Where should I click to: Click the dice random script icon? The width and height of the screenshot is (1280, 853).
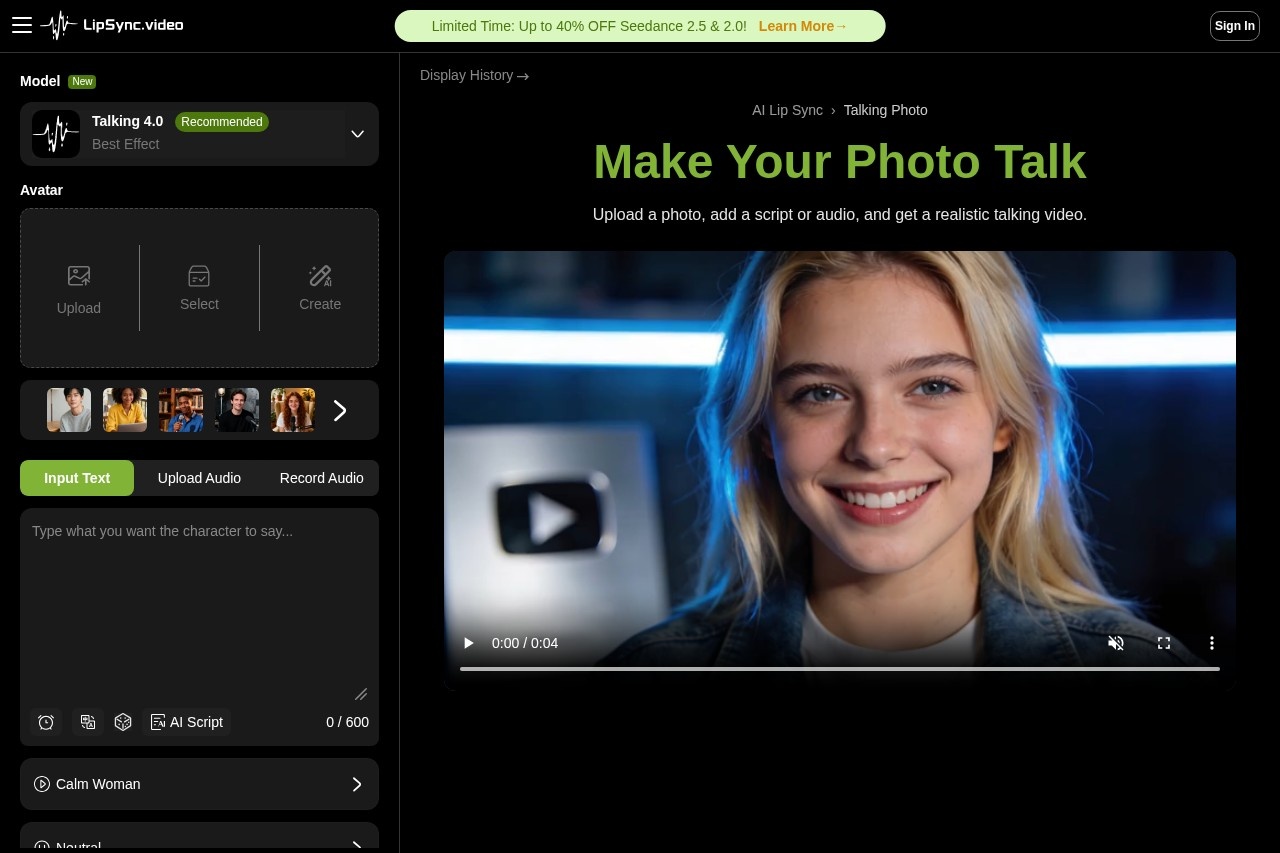[123, 722]
